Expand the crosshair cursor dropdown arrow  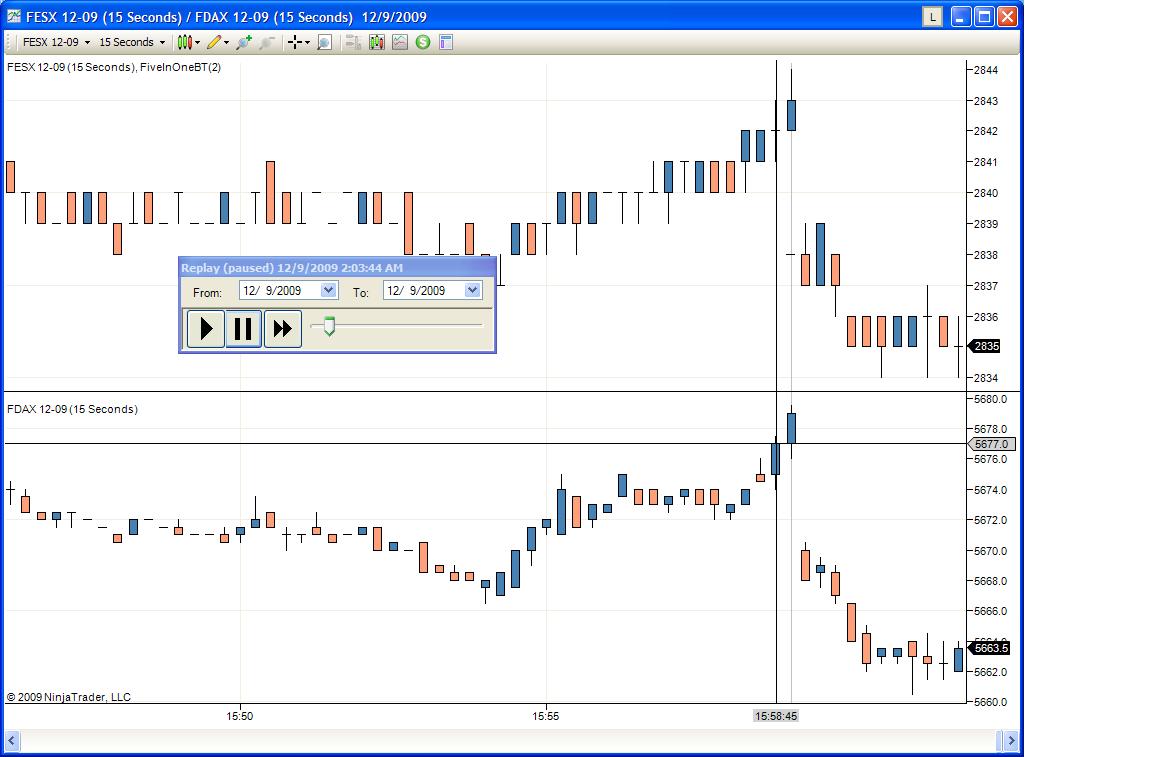307,43
